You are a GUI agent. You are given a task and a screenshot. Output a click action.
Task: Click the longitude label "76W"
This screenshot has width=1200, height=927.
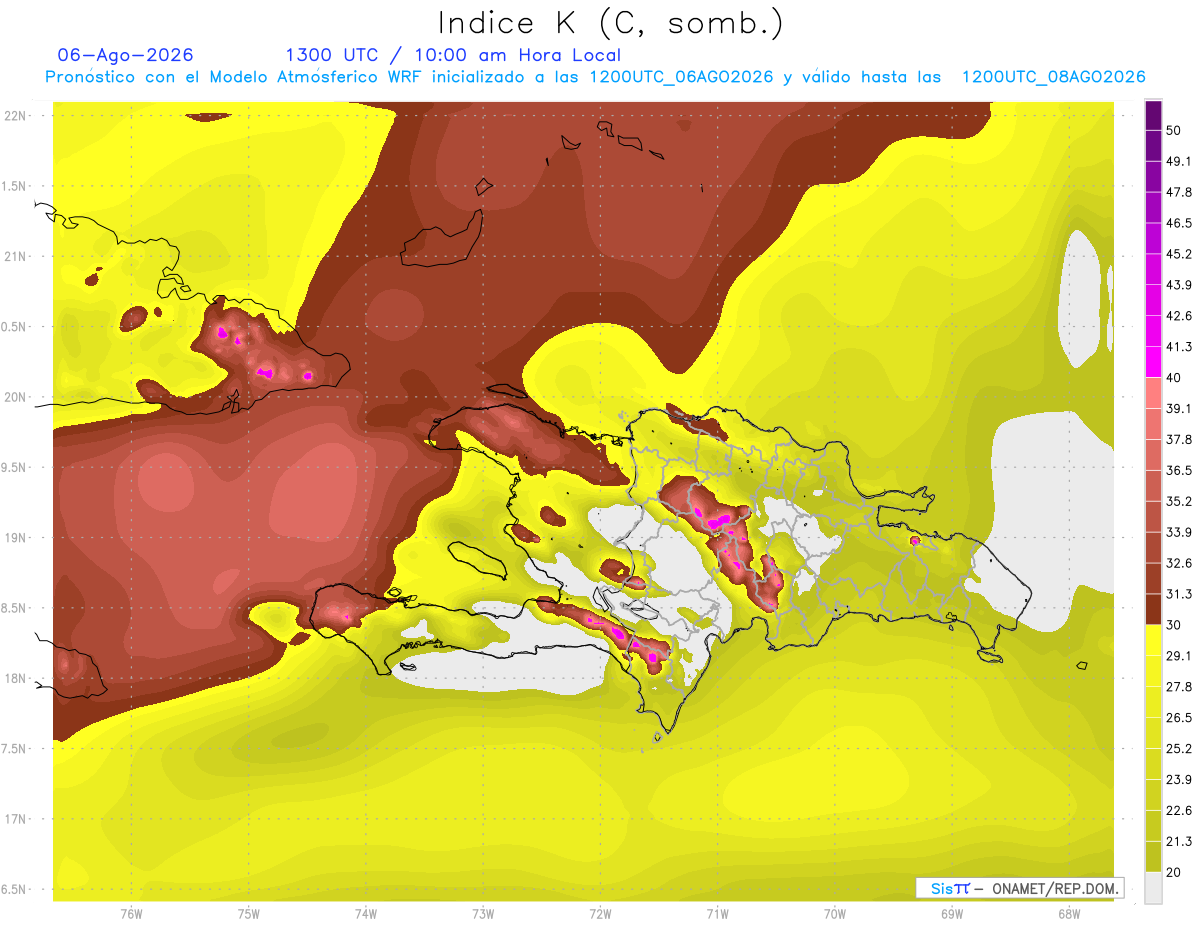[131, 913]
